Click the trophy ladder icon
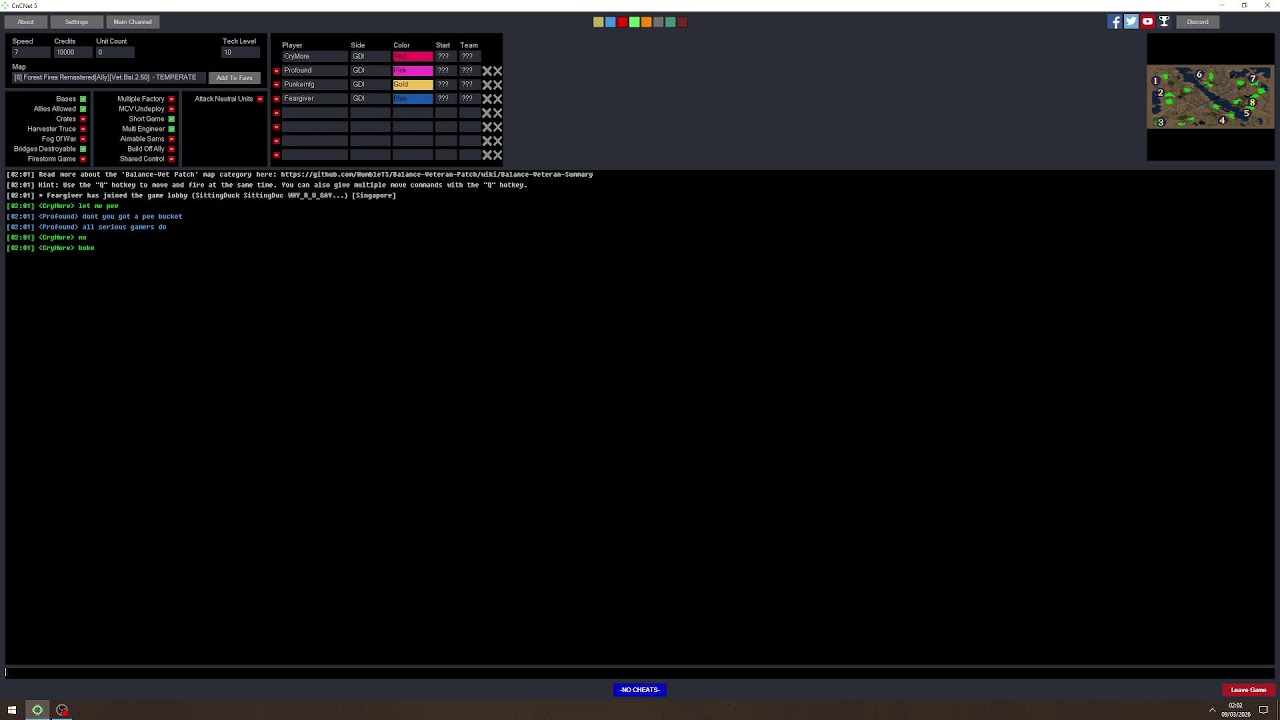Screen dimensions: 1280x720 coord(1164,21)
